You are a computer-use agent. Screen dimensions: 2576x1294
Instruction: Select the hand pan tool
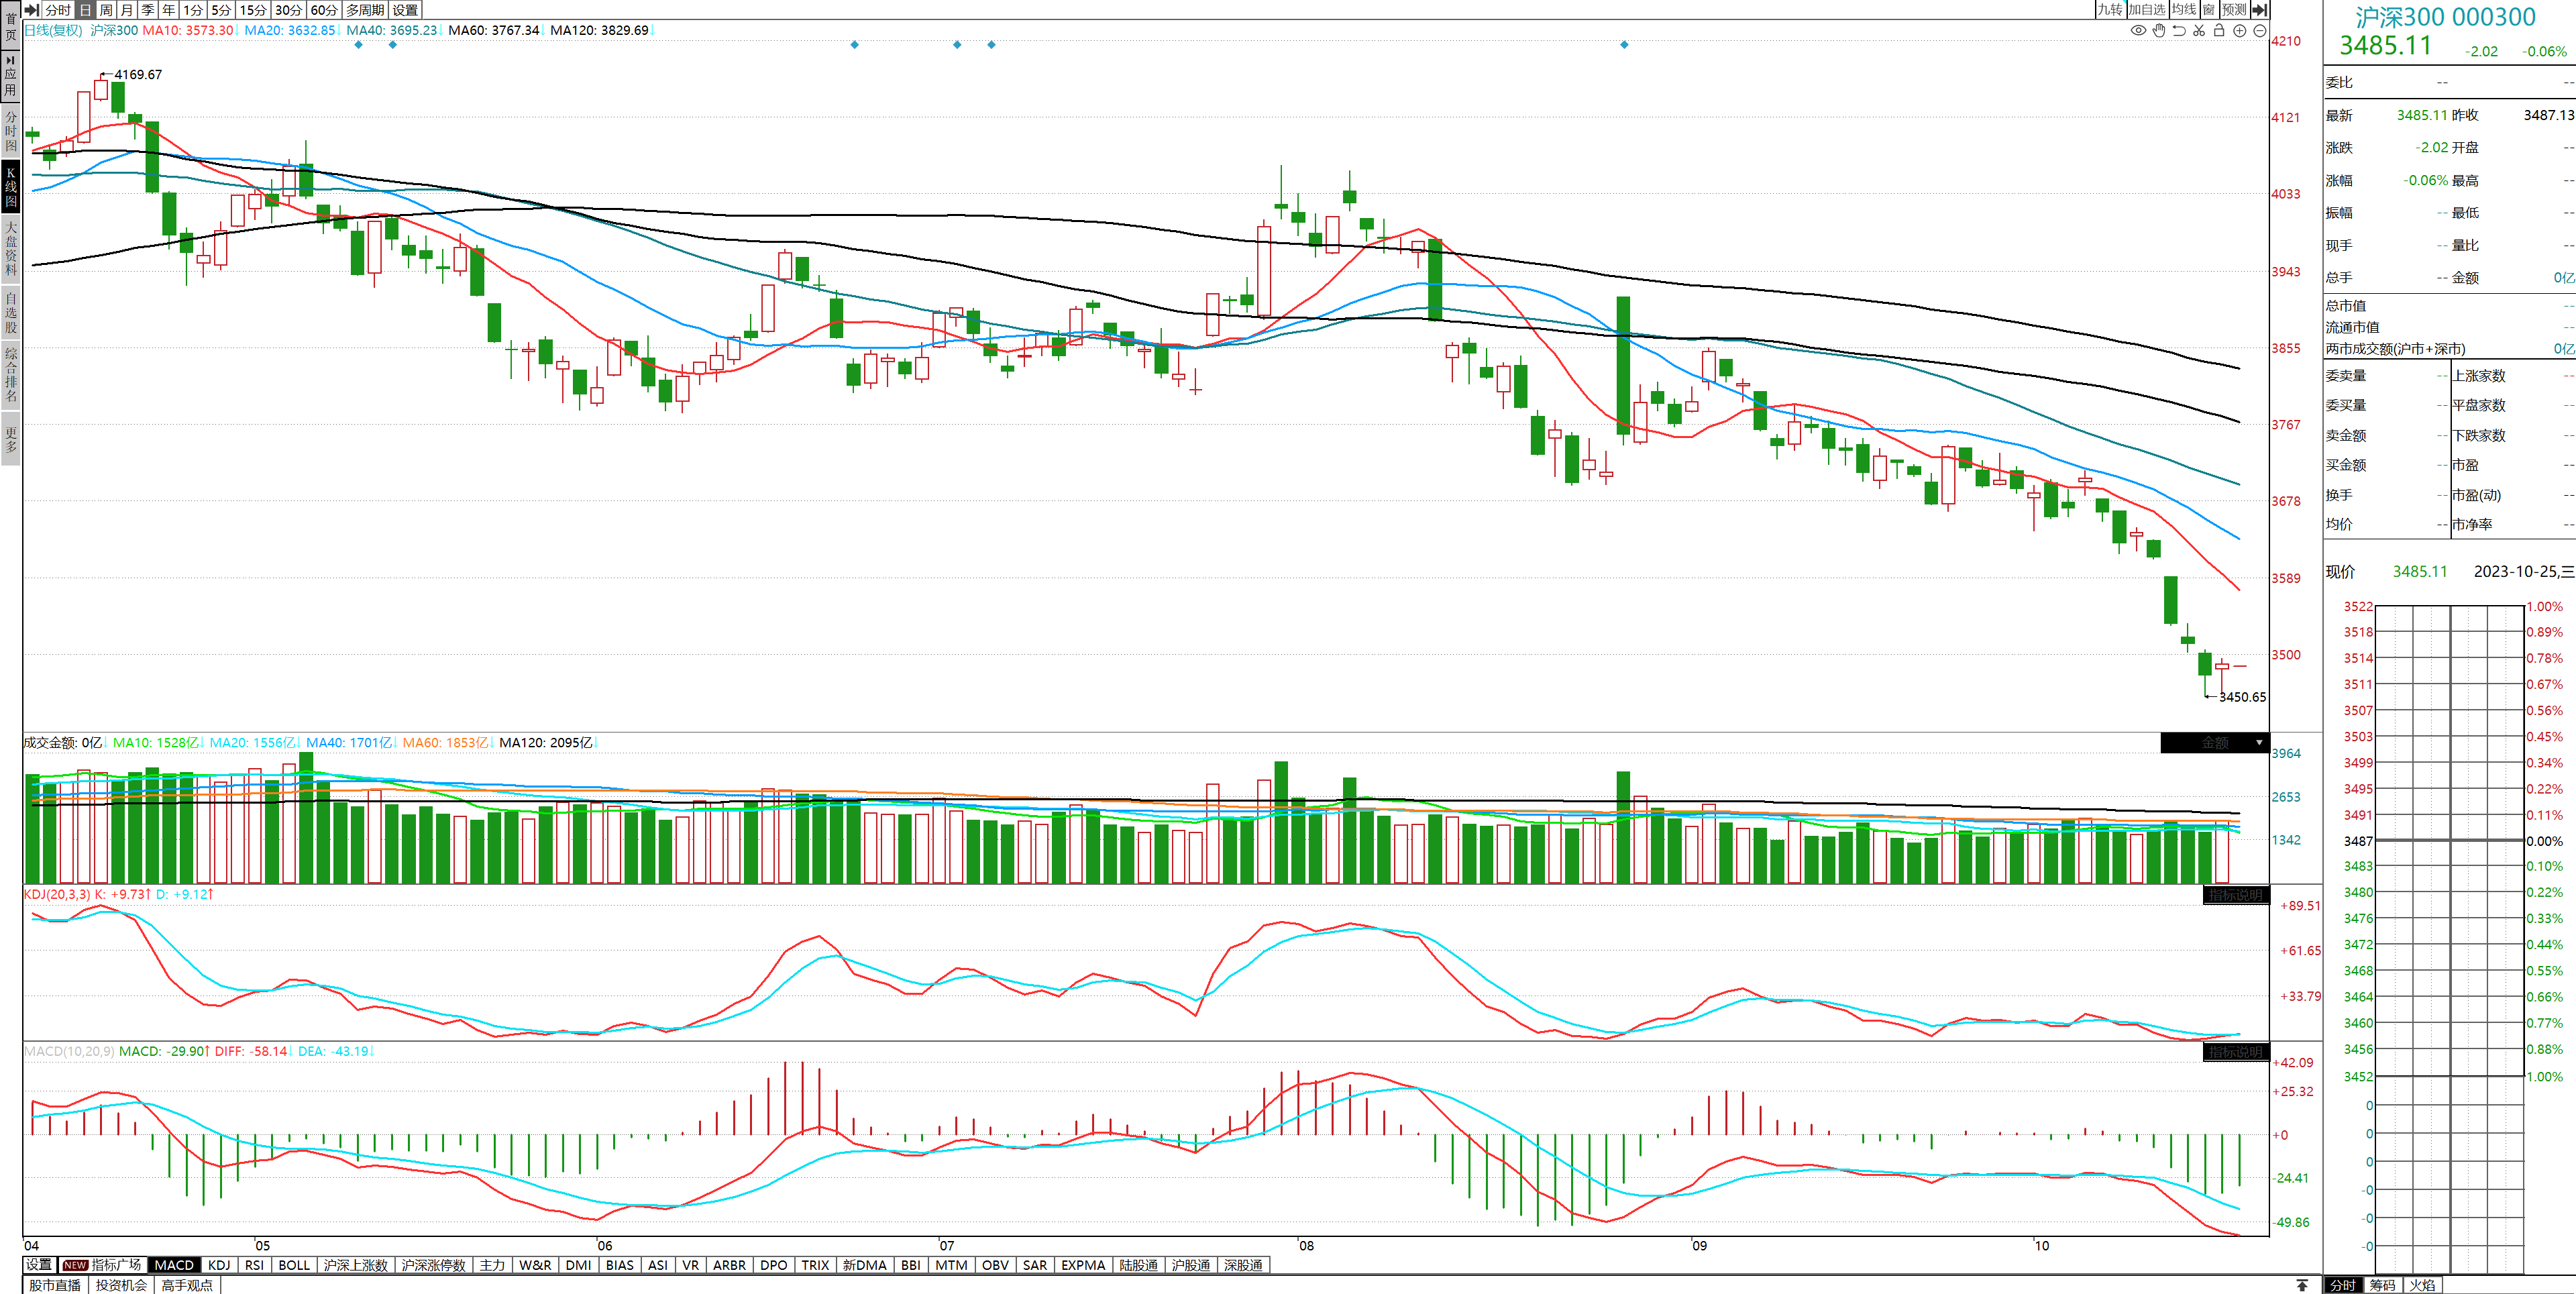pyautogui.click(x=2159, y=31)
